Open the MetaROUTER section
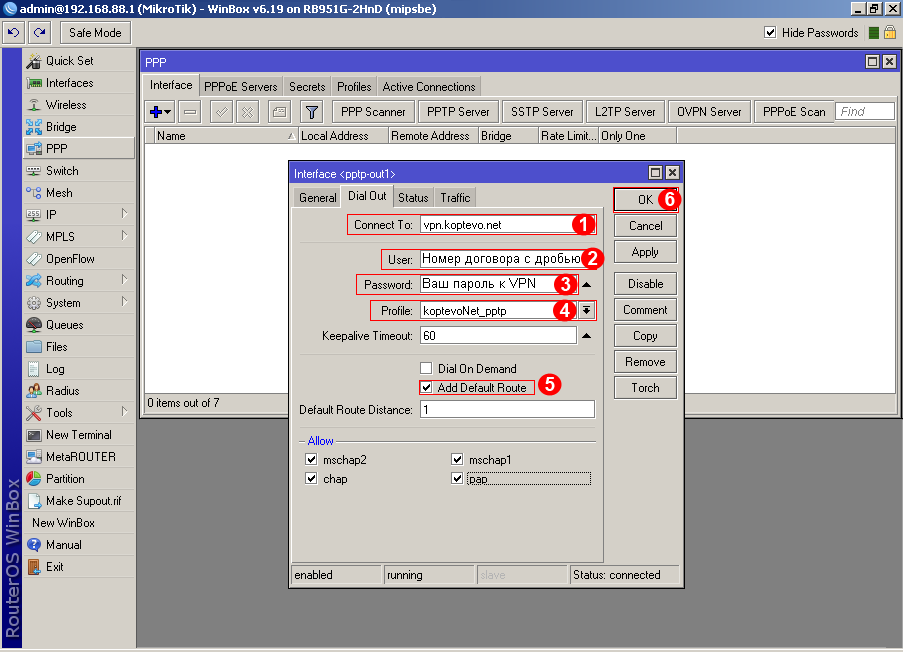903x652 pixels. coord(81,457)
